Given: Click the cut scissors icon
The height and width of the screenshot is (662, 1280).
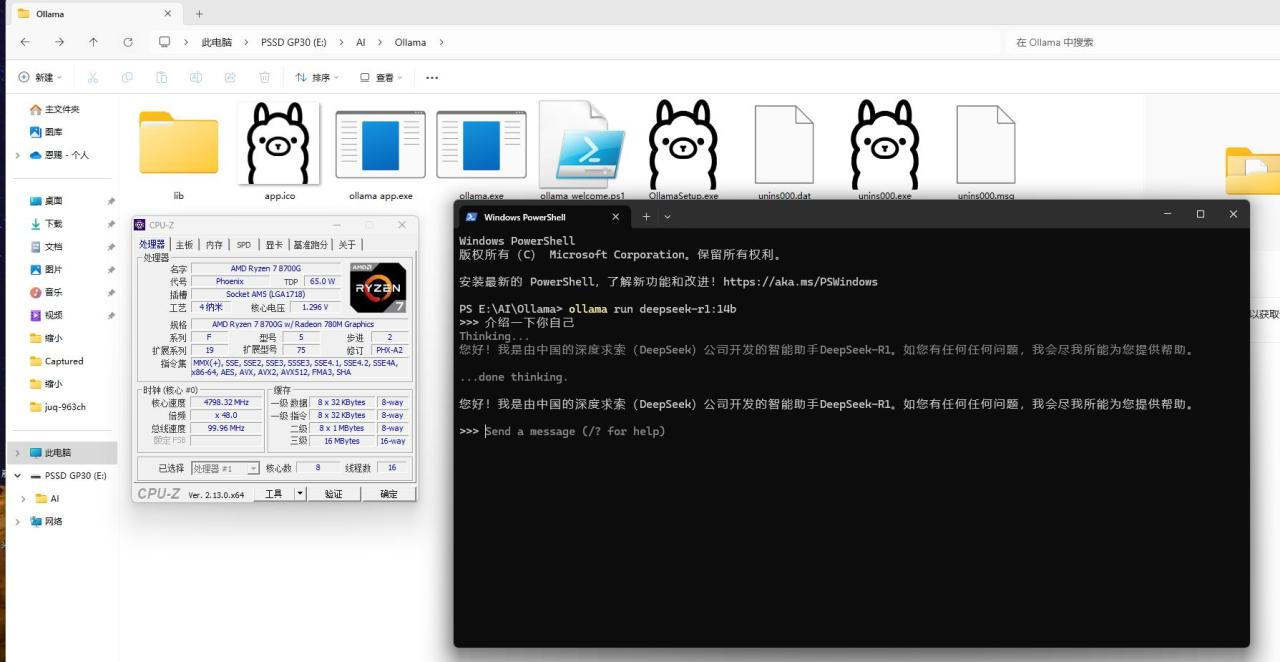Looking at the screenshot, I should [93, 77].
